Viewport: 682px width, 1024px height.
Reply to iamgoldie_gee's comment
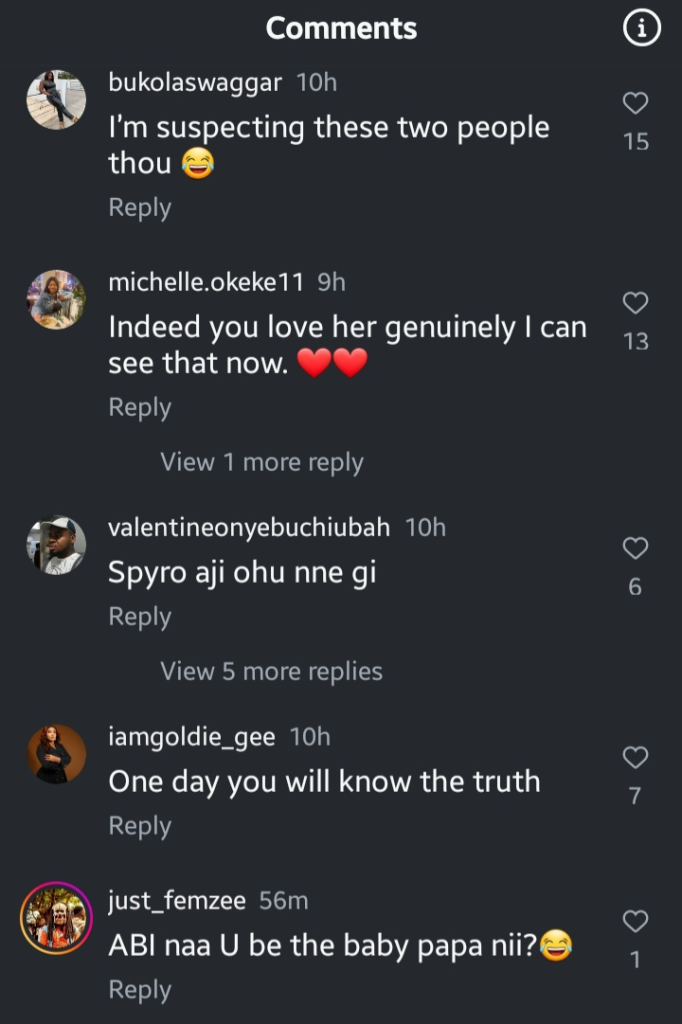(x=140, y=826)
